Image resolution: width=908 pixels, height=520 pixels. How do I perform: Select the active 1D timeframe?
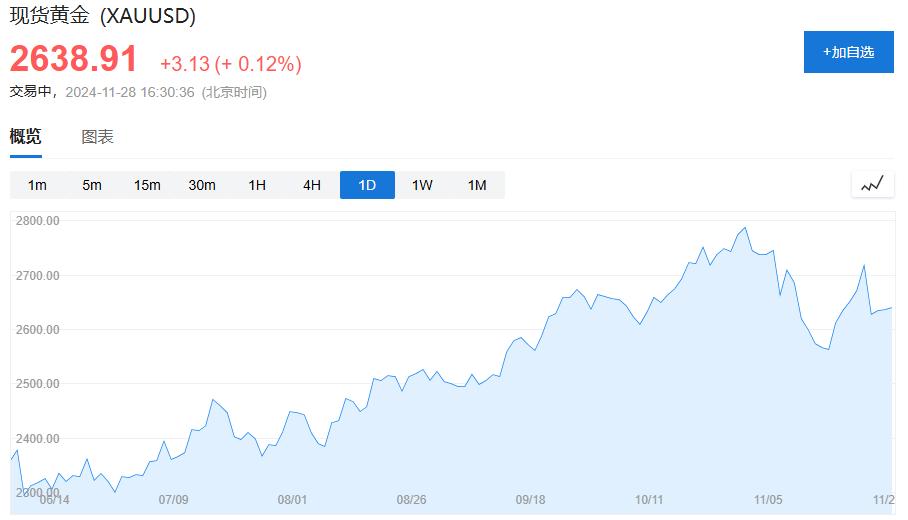pyautogui.click(x=367, y=185)
